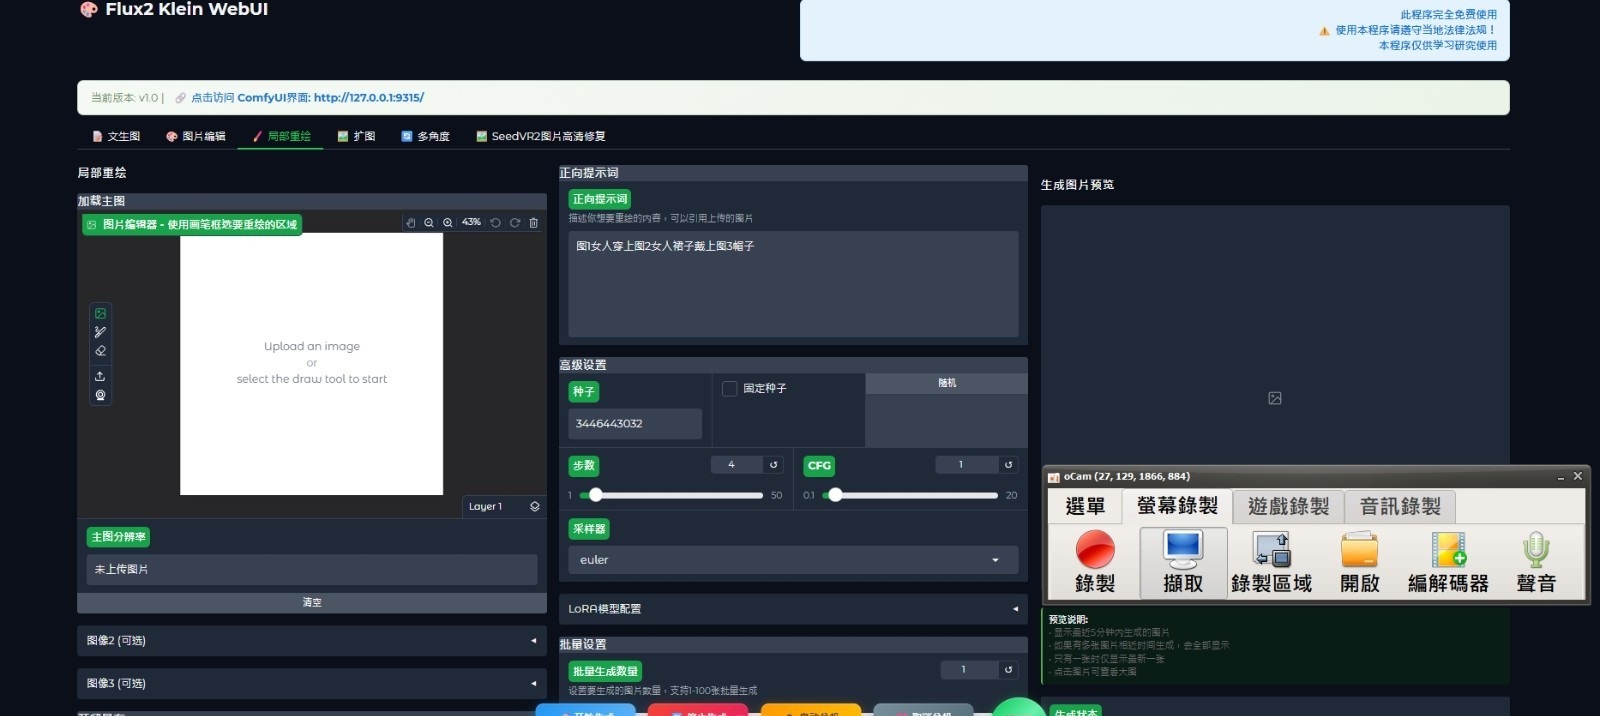Zoom out the image editor canvas
The height and width of the screenshot is (716, 1600).
(x=429, y=222)
